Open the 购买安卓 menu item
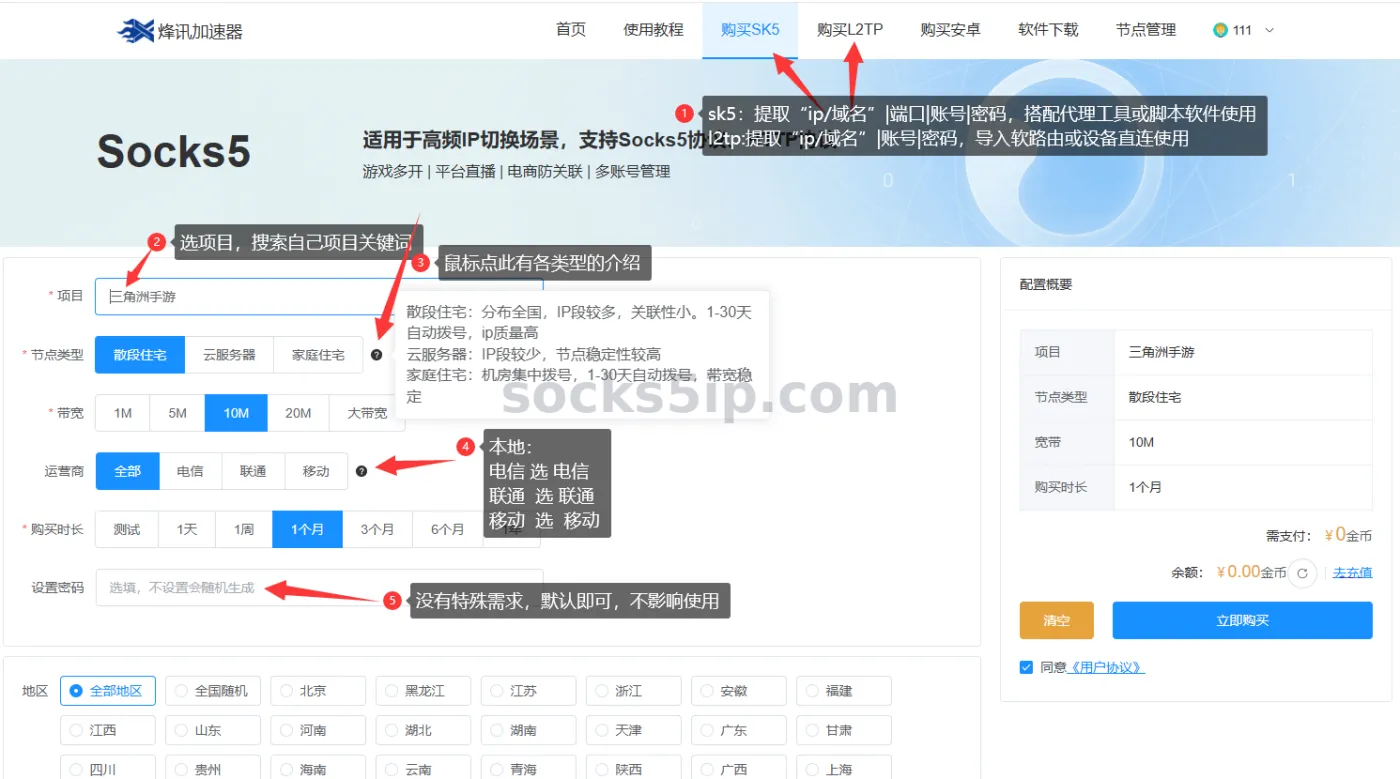Screen dimensions: 1400x779 [950, 30]
